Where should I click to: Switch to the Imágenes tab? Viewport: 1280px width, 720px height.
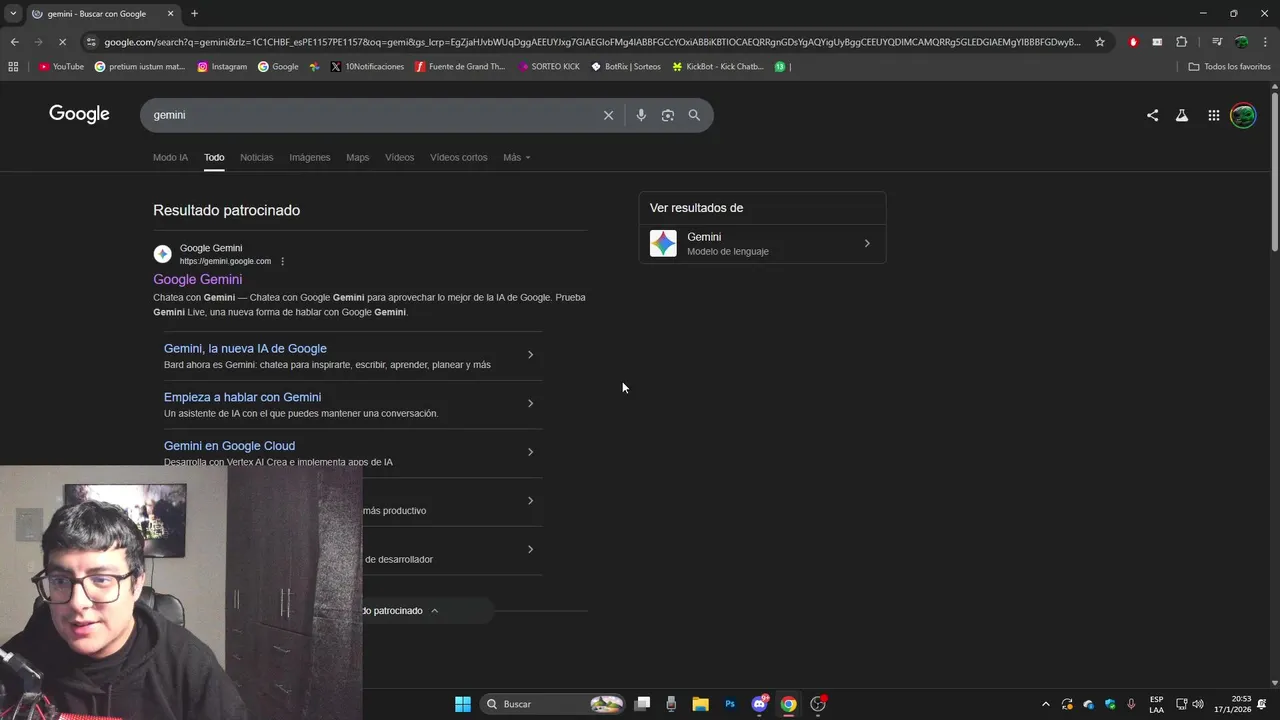point(310,157)
